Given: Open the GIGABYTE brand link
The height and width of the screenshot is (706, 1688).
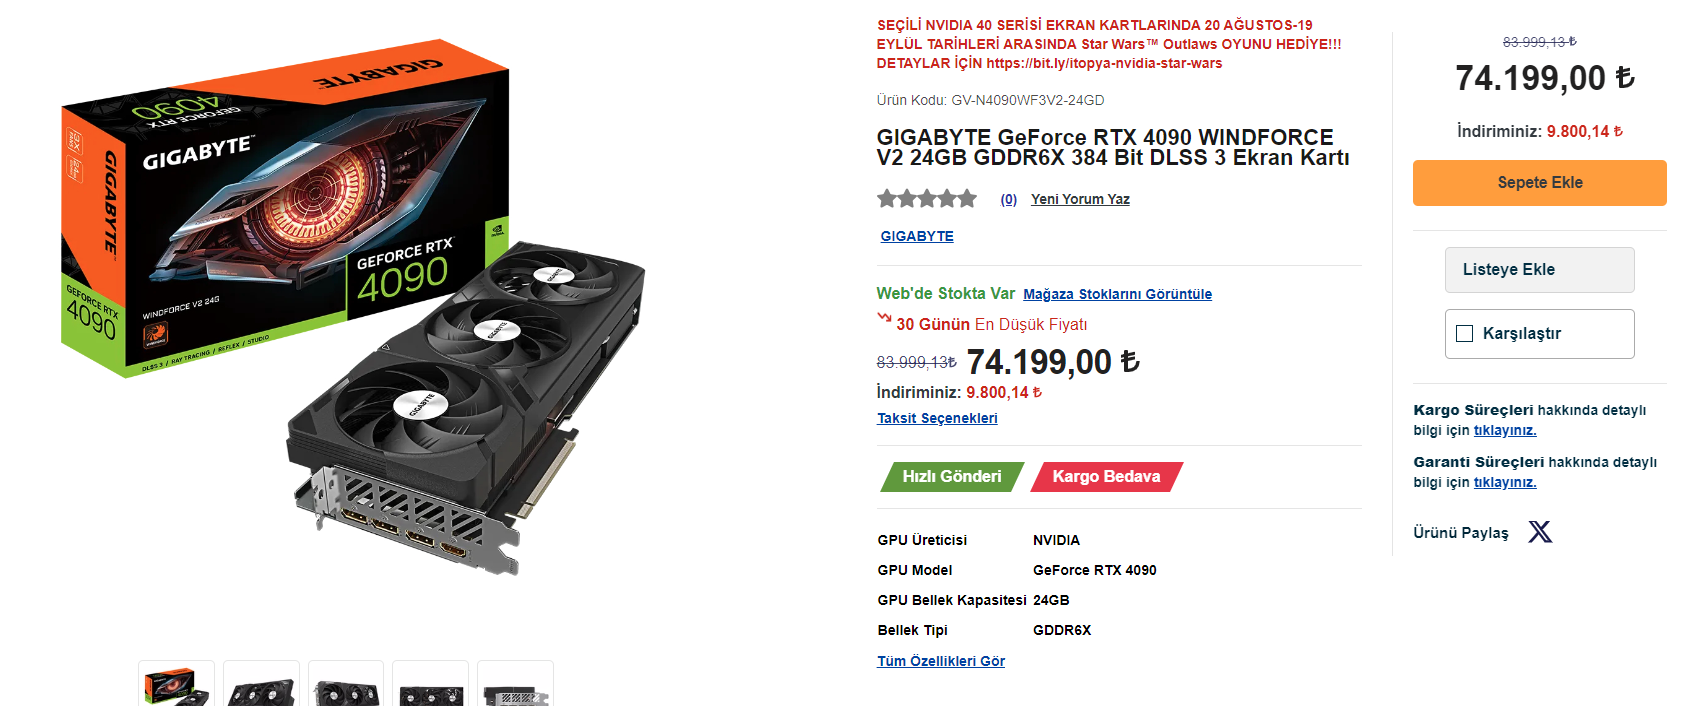Looking at the screenshot, I should [917, 236].
